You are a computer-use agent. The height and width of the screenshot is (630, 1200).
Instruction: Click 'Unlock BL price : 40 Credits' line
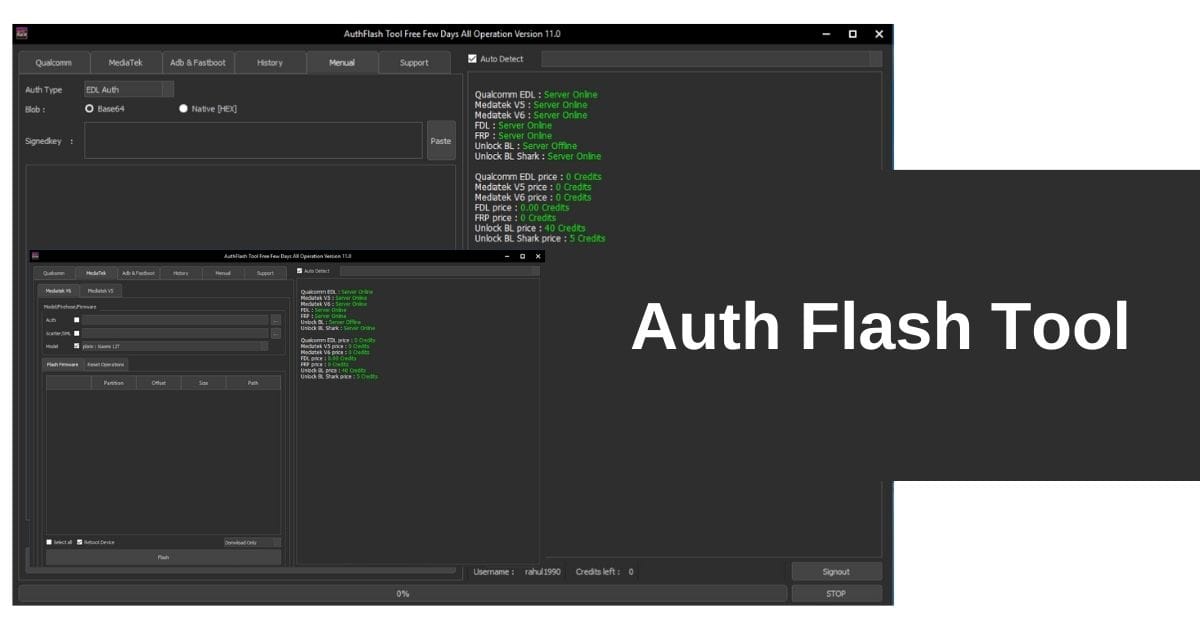530,228
